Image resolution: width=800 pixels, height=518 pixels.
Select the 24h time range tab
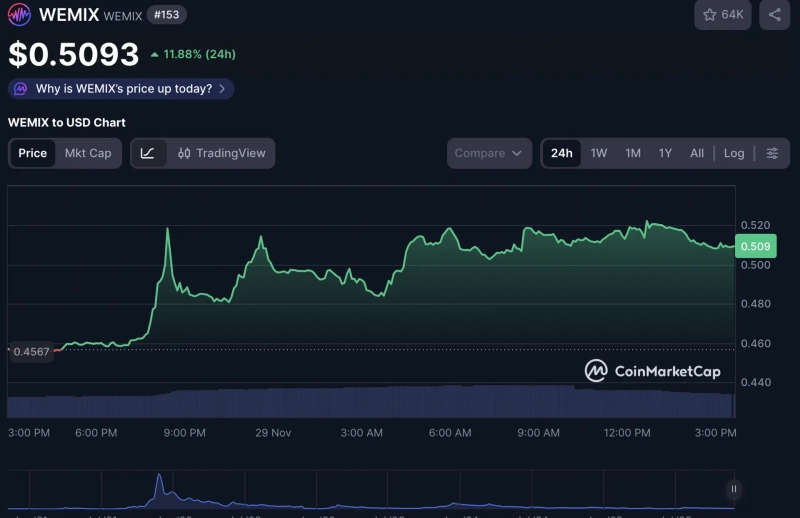point(561,153)
